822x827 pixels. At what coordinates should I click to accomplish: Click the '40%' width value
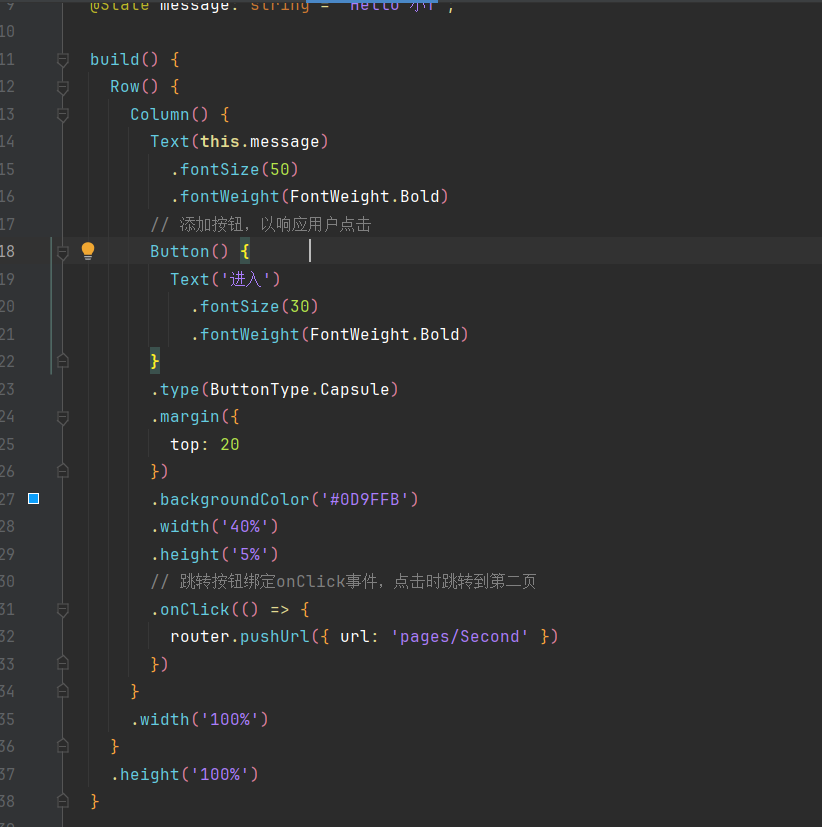pos(244,526)
